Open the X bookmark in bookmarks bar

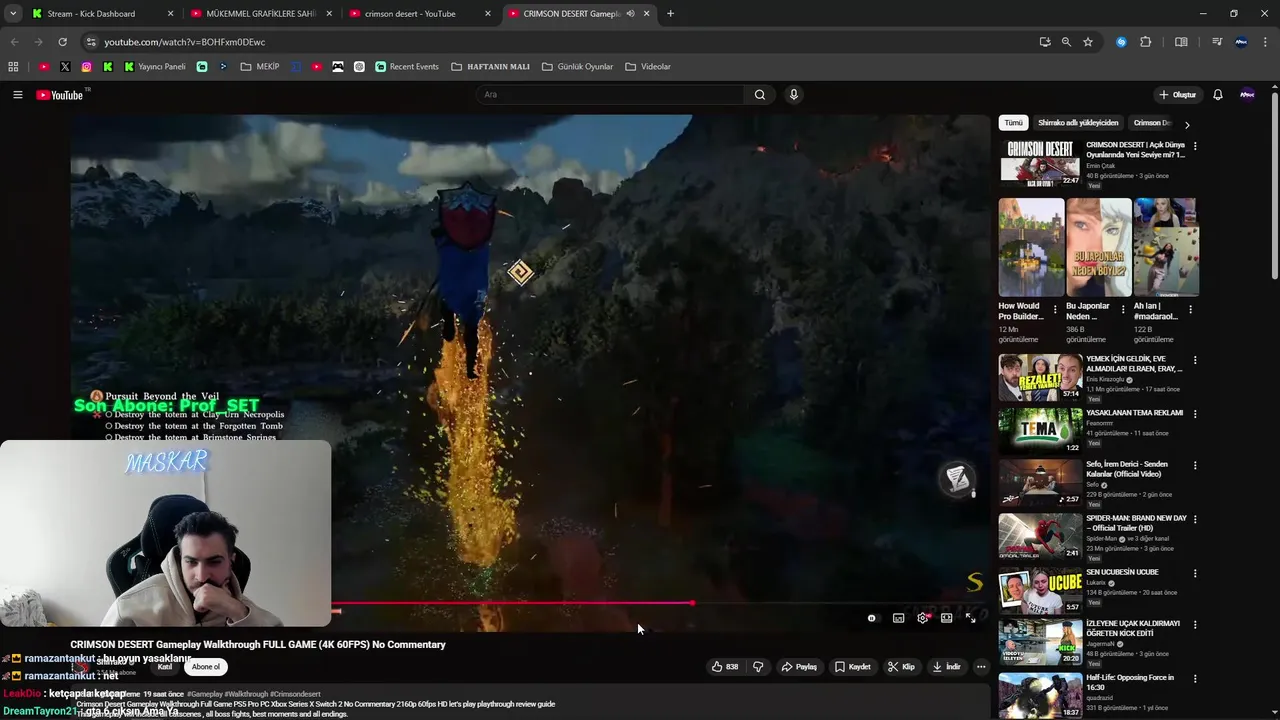pos(65,67)
